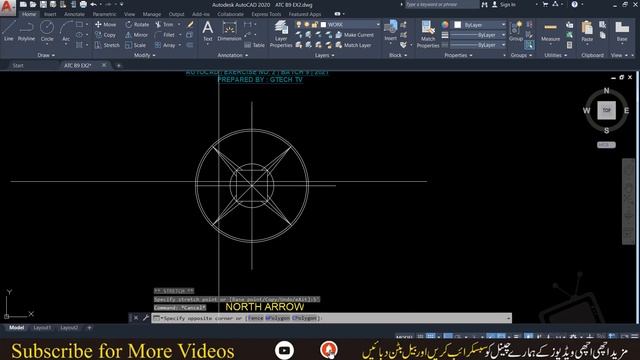This screenshot has width=640, height=360.
Task: Click the Move command
Action: click(x=106, y=24)
